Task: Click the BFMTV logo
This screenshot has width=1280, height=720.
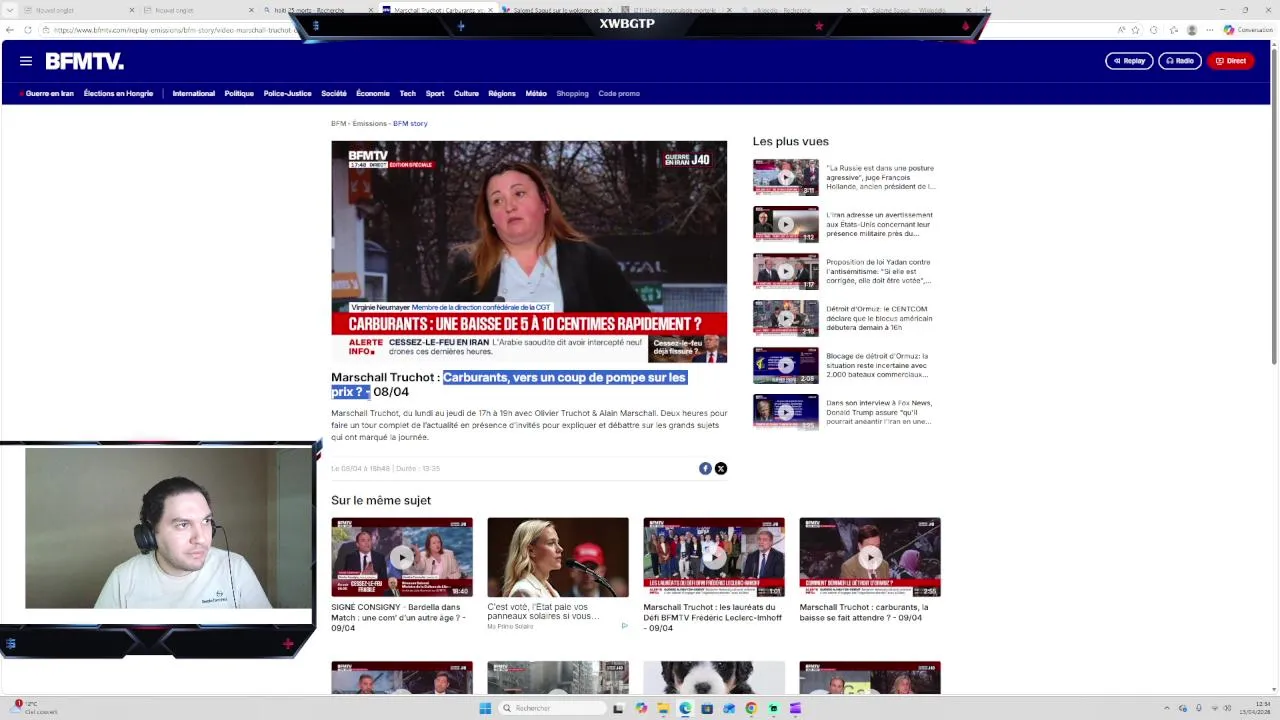Action: [x=84, y=61]
